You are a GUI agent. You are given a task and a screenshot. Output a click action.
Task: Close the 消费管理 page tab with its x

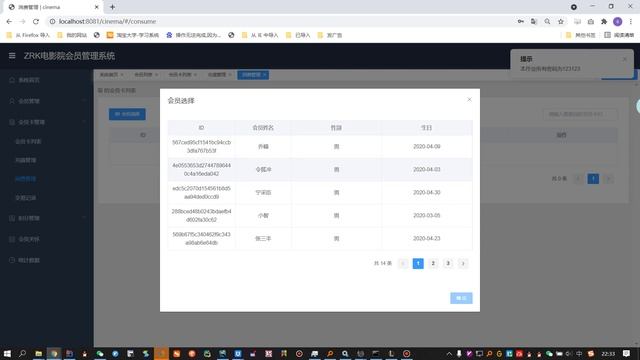[264, 75]
